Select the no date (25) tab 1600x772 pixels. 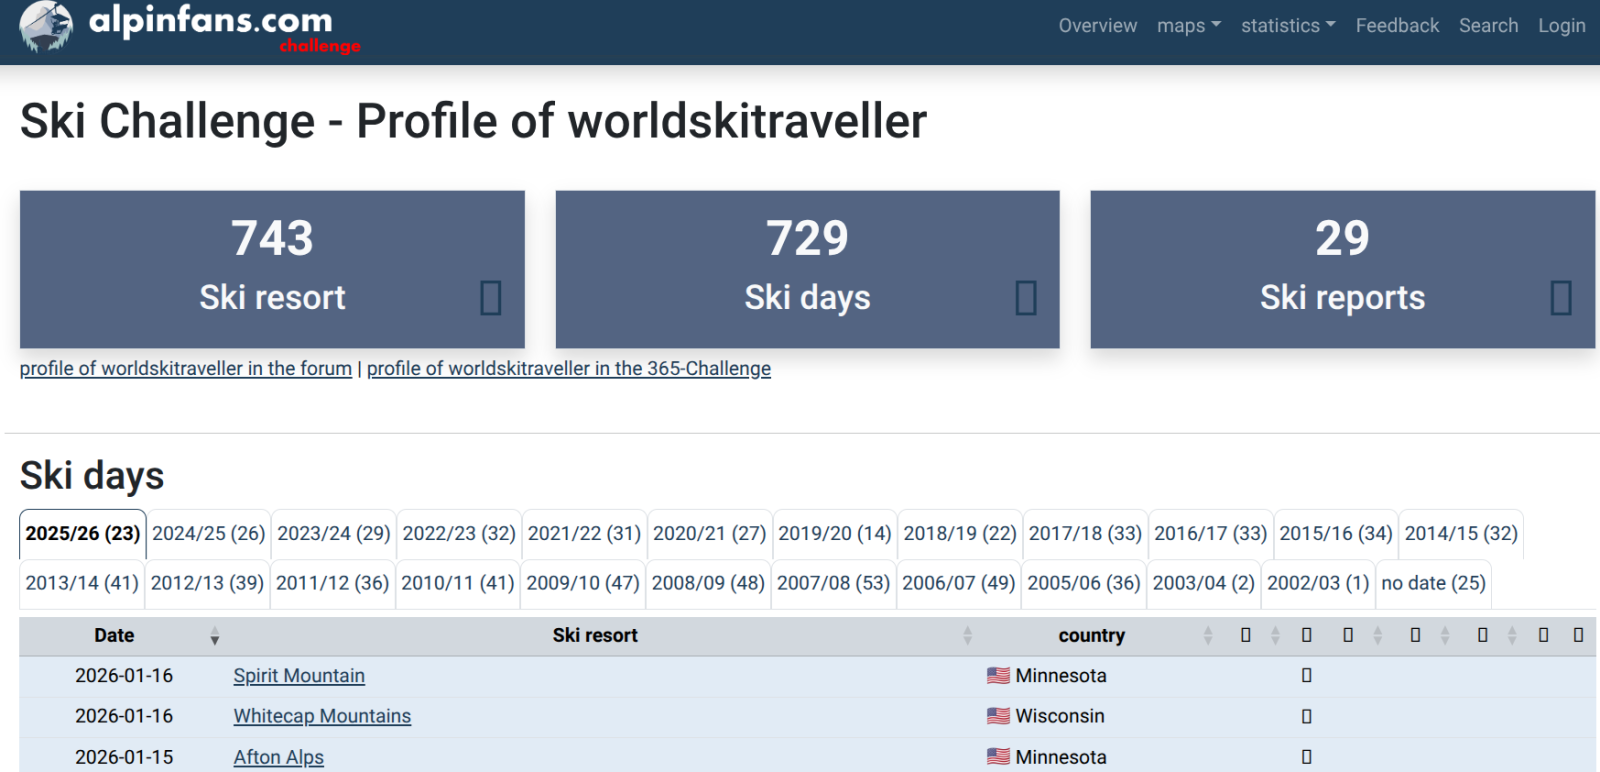pyautogui.click(x=1433, y=583)
